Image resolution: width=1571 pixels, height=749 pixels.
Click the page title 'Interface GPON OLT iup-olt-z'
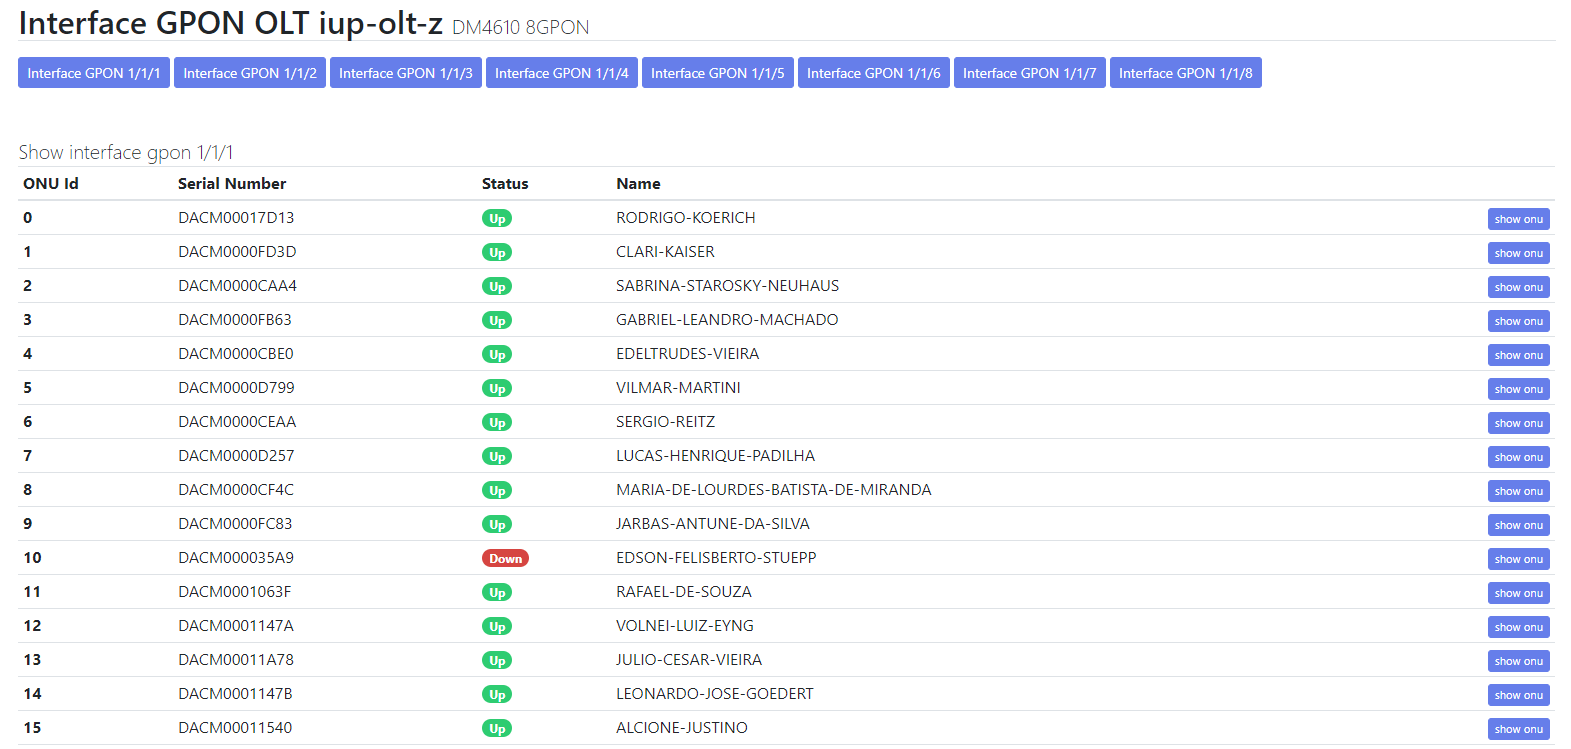coord(231,23)
